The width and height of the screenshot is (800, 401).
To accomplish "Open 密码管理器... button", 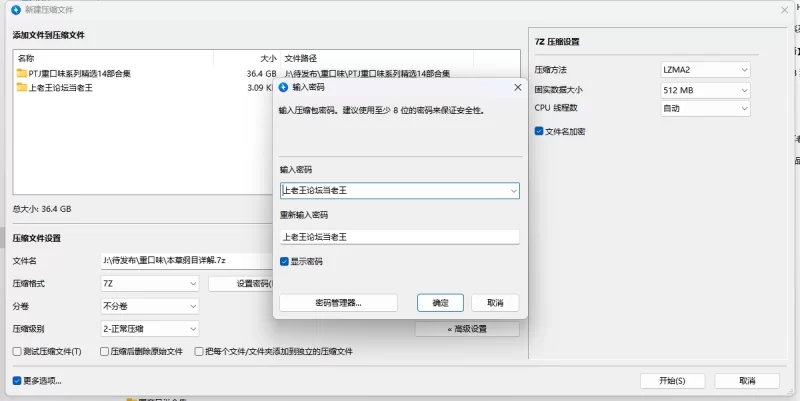I will 338,303.
